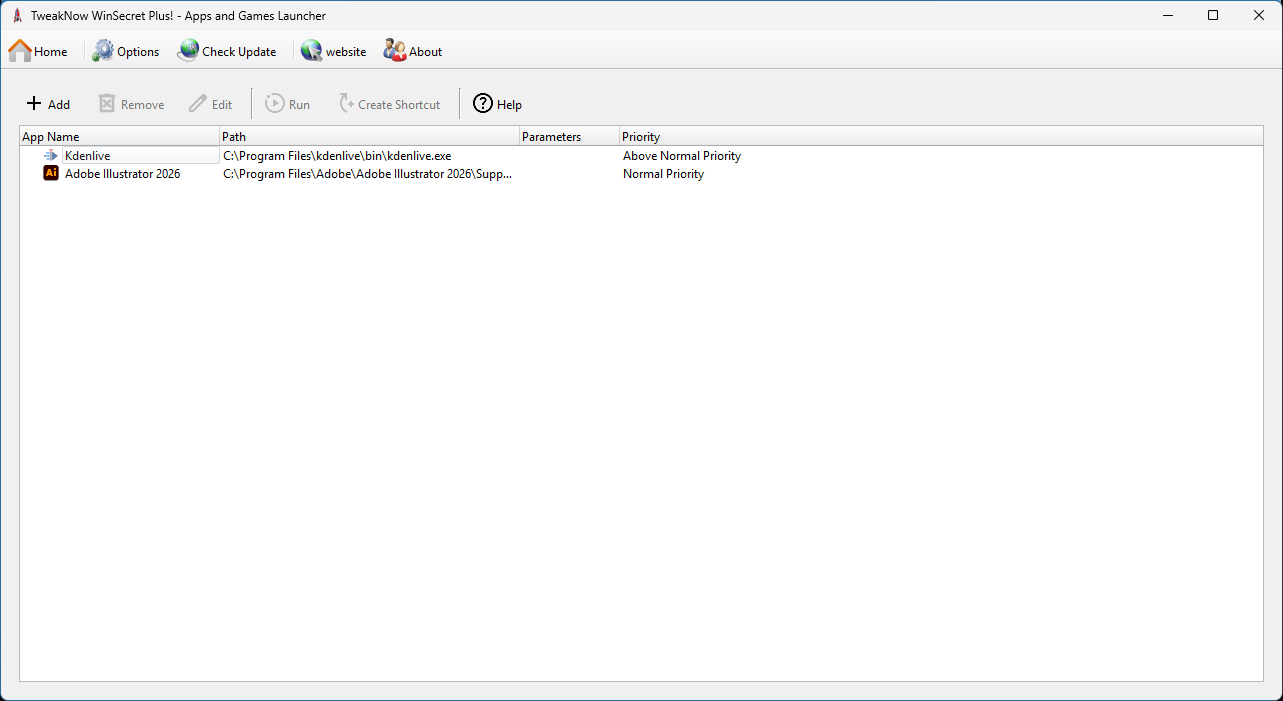
Task: Select the Adobe Illustrator 2026 entry name
Action: 122,174
